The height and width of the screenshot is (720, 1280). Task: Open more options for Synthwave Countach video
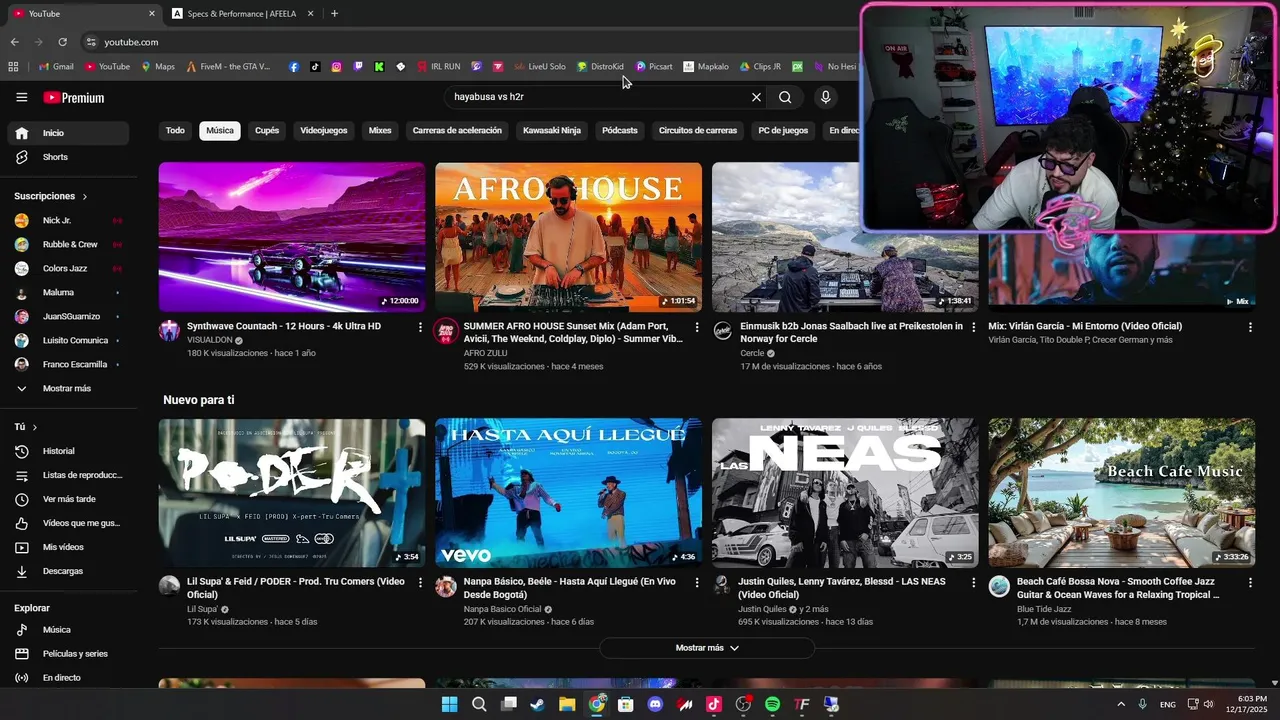[x=420, y=327]
